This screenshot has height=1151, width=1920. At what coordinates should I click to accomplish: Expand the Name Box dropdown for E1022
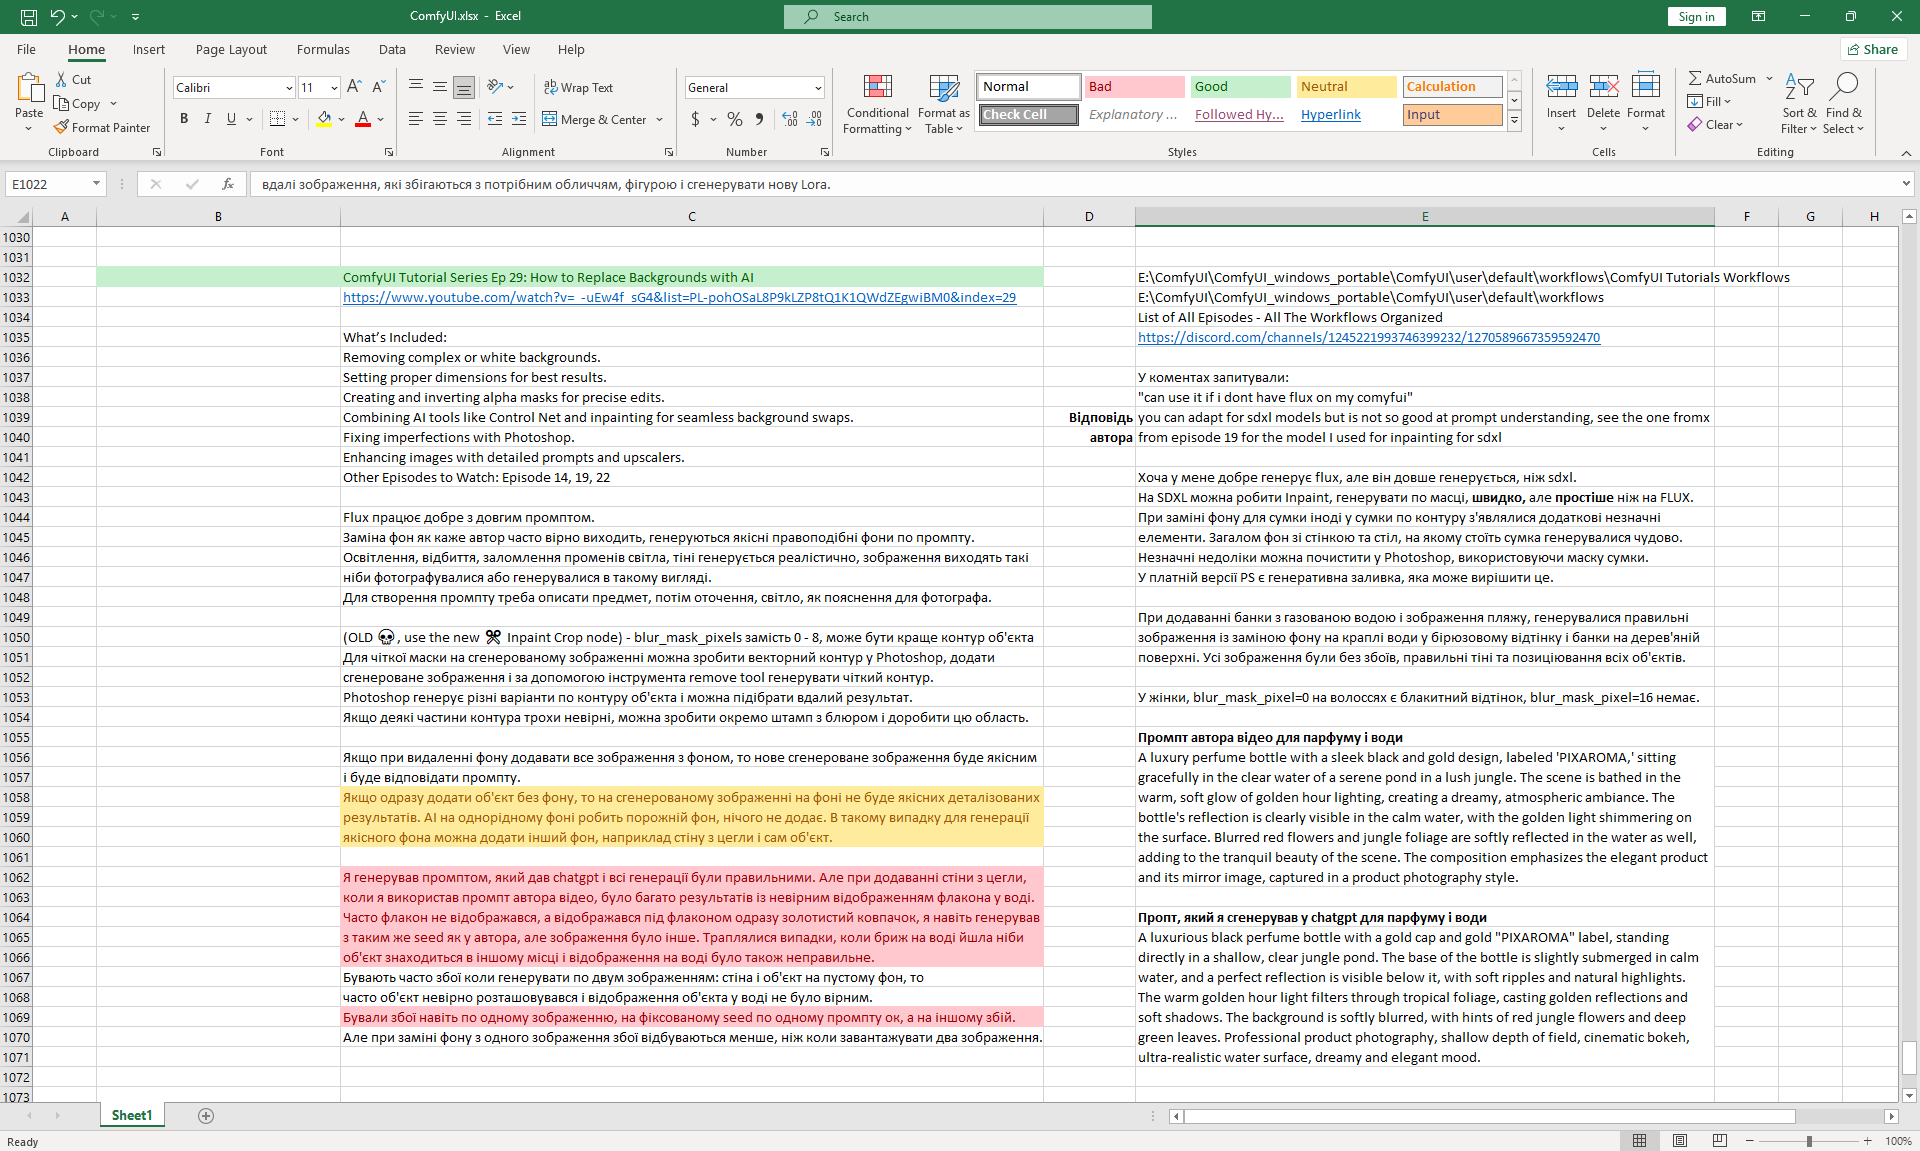point(96,184)
